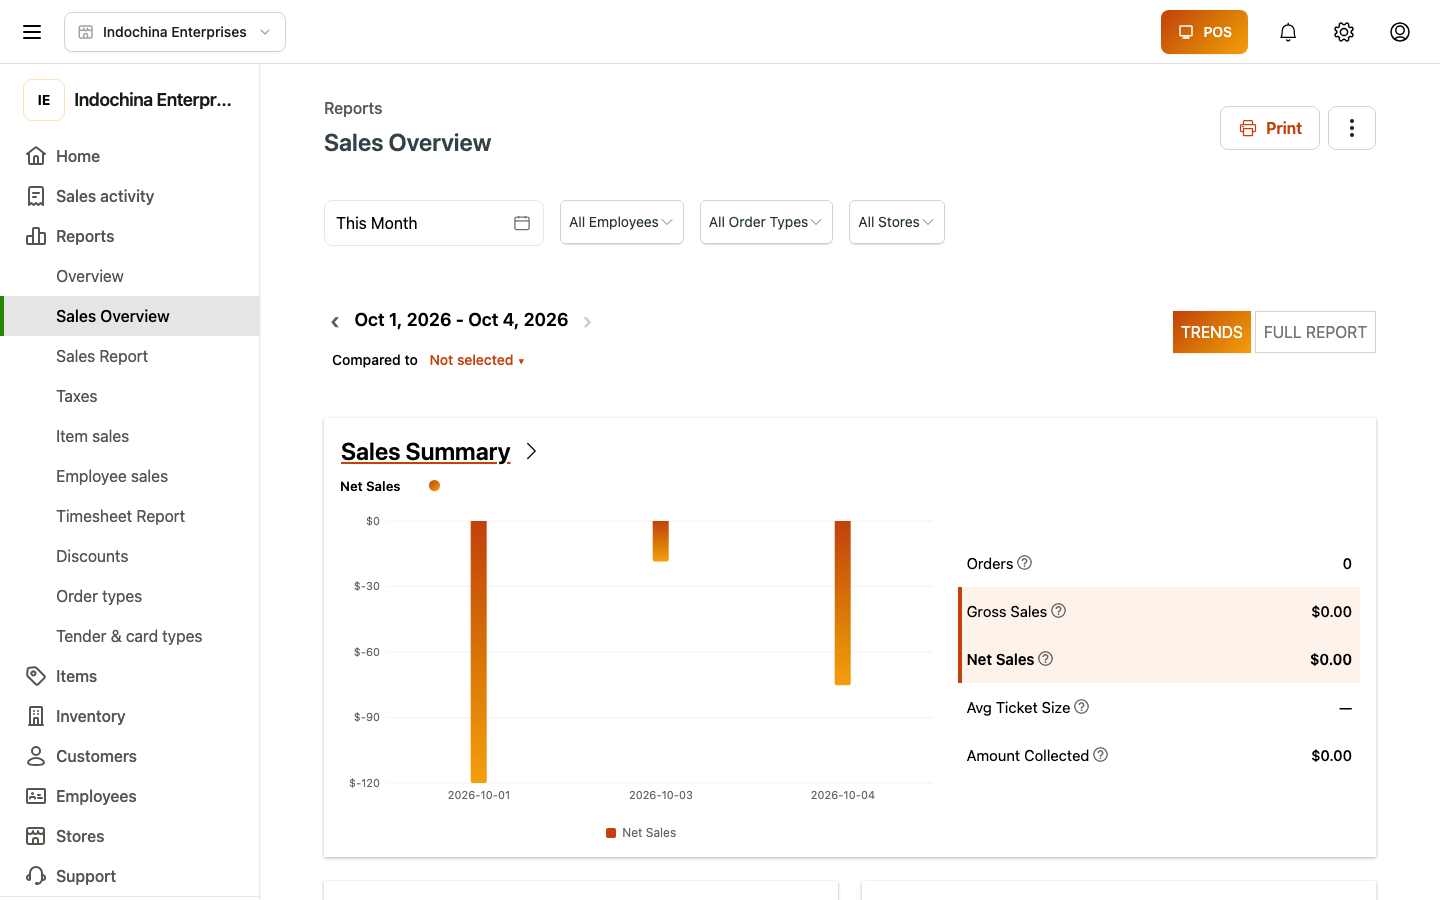
Task: Open the Taxes report
Action: point(130,396)
